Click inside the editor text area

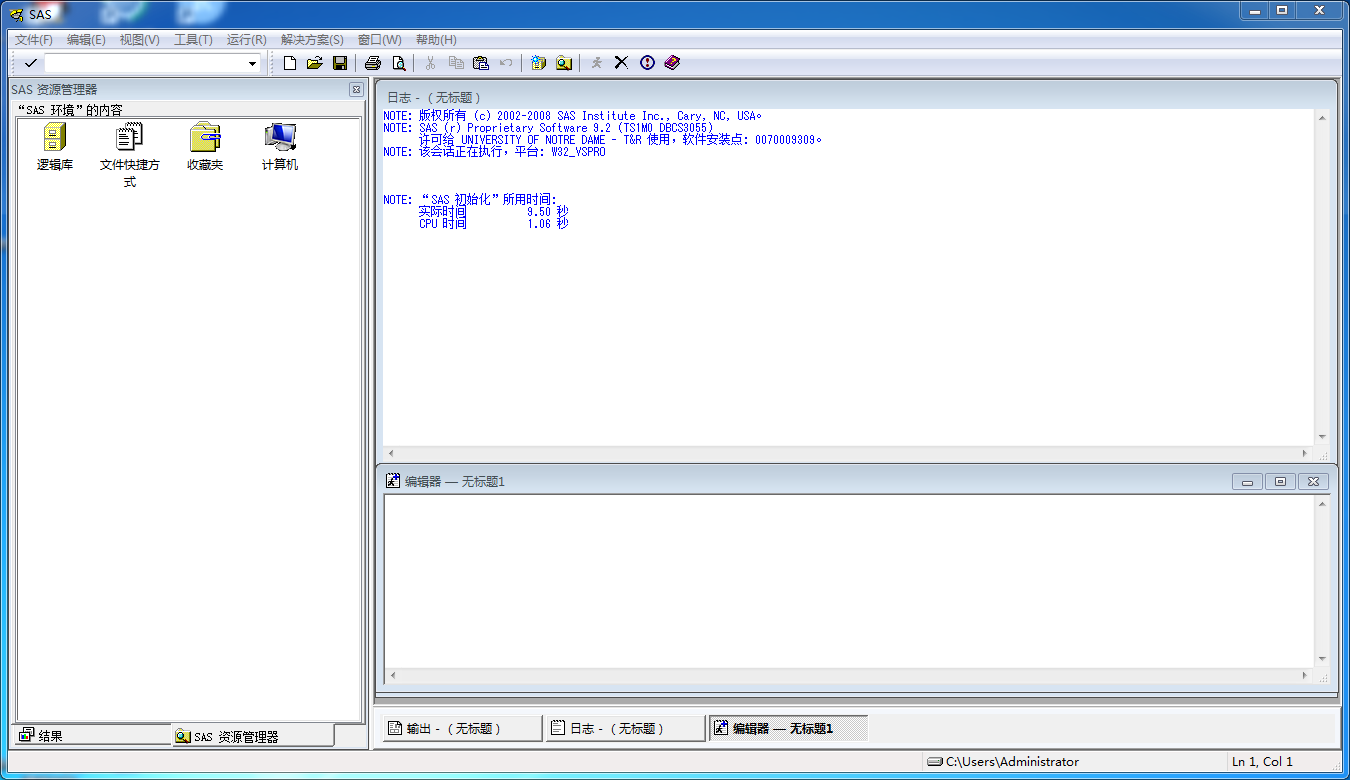(x=849, y=581)
